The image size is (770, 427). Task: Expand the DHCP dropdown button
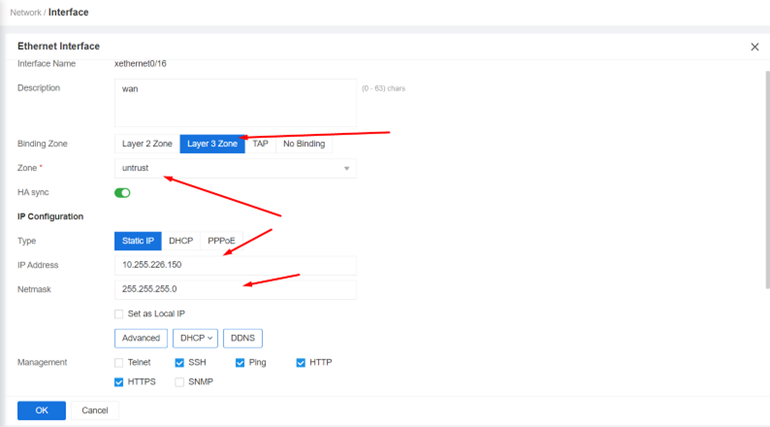tap(195, 338)
